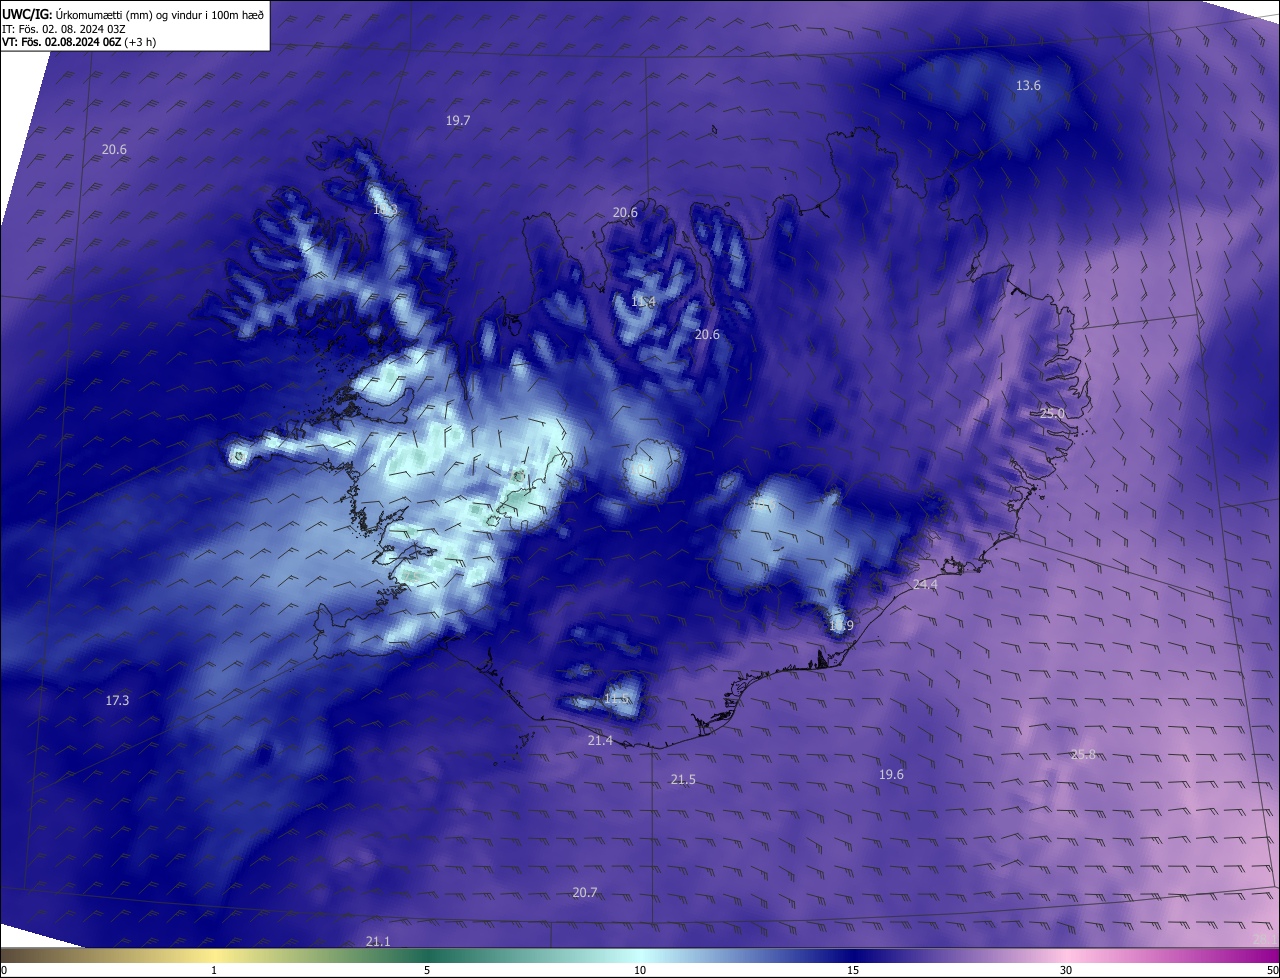Click the 13.6 value in the northeast
The image size is (1280, 978).
click(1028, 86)
